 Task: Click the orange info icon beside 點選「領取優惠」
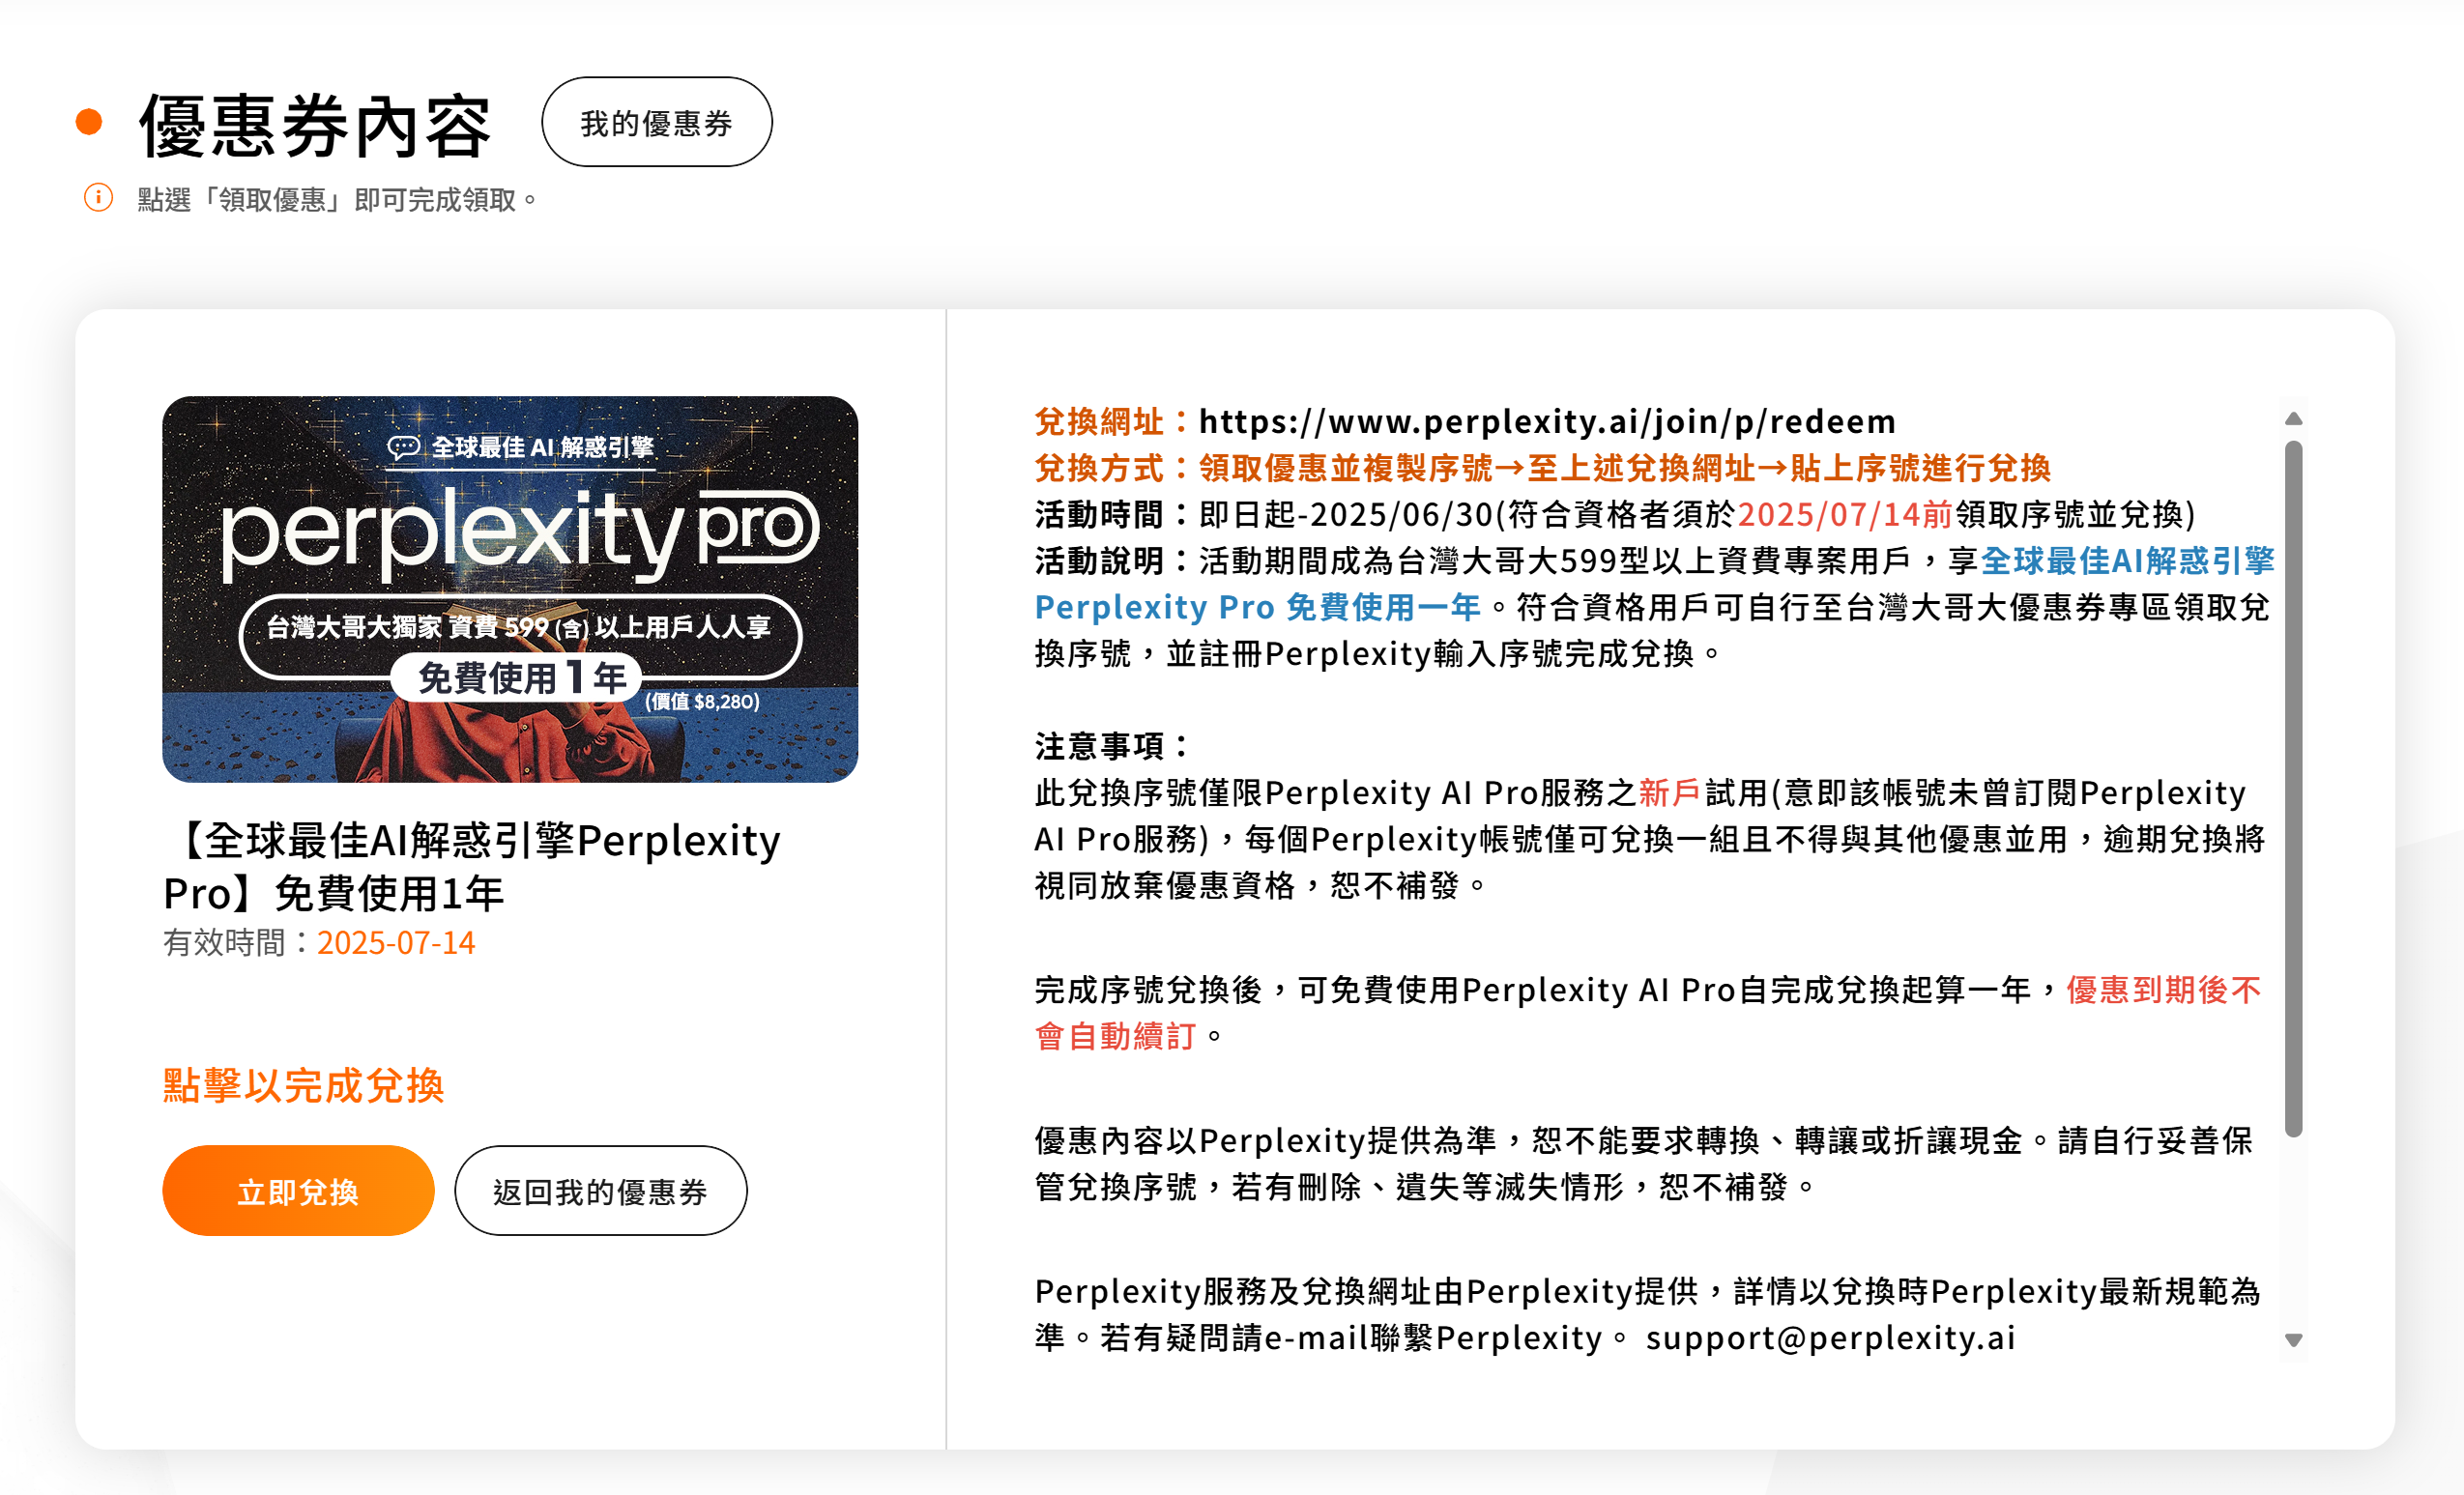click(98, 198)
